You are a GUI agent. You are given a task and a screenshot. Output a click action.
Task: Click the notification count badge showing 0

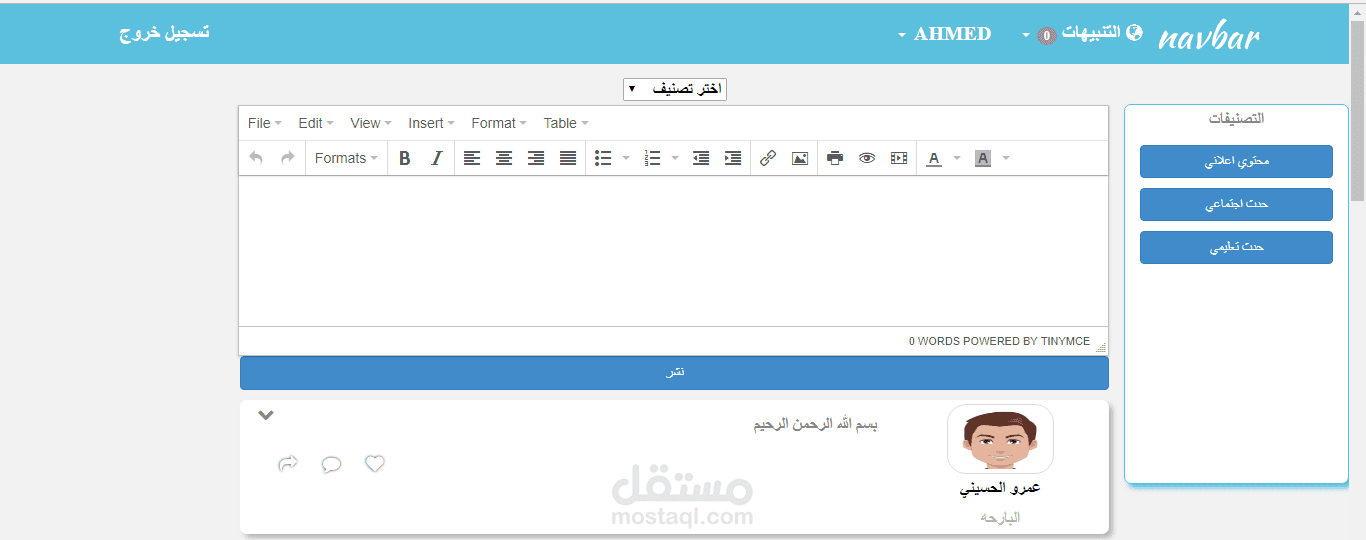(x=1047, y=36)
